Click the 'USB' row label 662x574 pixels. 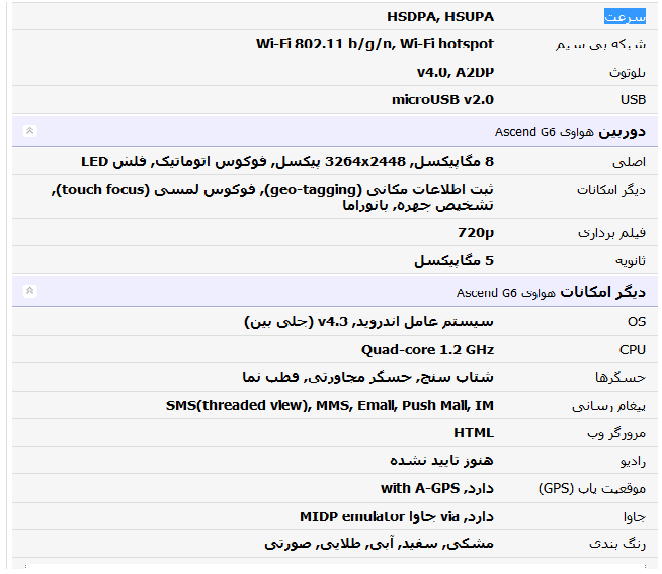pos(633,100)
